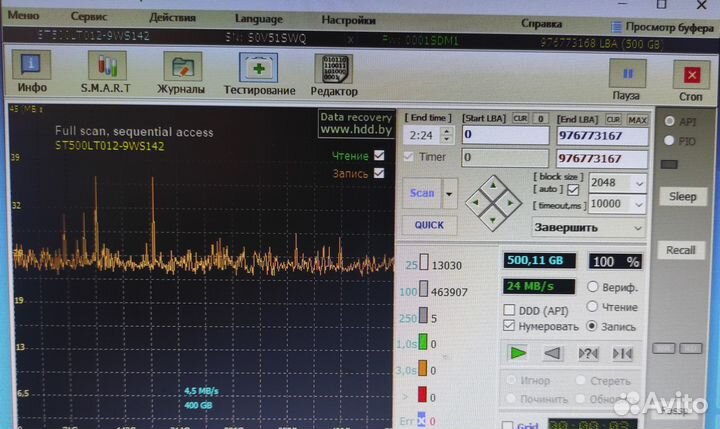
Task: Pause the scan with the Пауза button
Action: pos(627,79)
